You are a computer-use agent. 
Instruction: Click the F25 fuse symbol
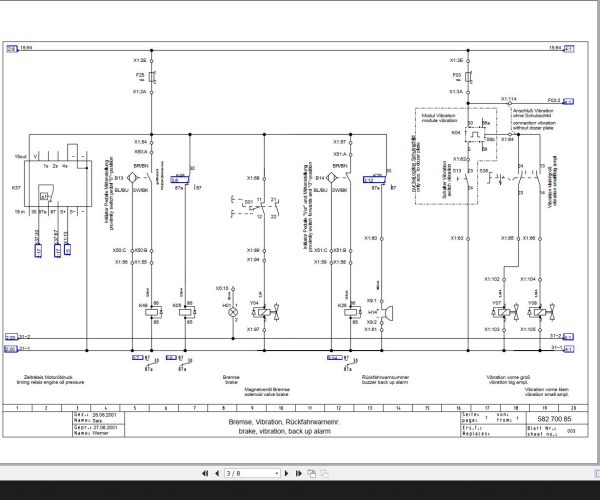click(152, 77)
